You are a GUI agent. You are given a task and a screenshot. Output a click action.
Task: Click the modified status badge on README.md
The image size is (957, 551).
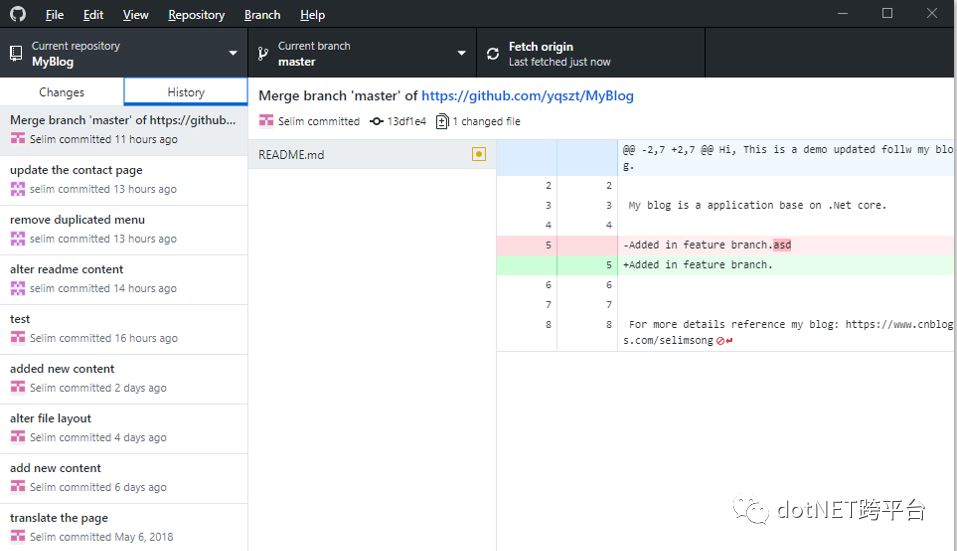tap(479, 154)
